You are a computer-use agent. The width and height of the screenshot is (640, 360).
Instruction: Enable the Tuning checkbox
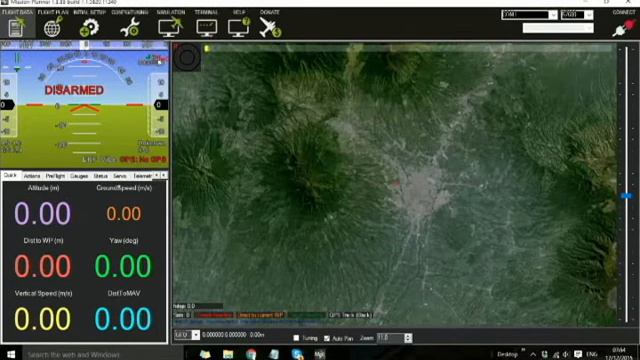(x=296, y=338)
